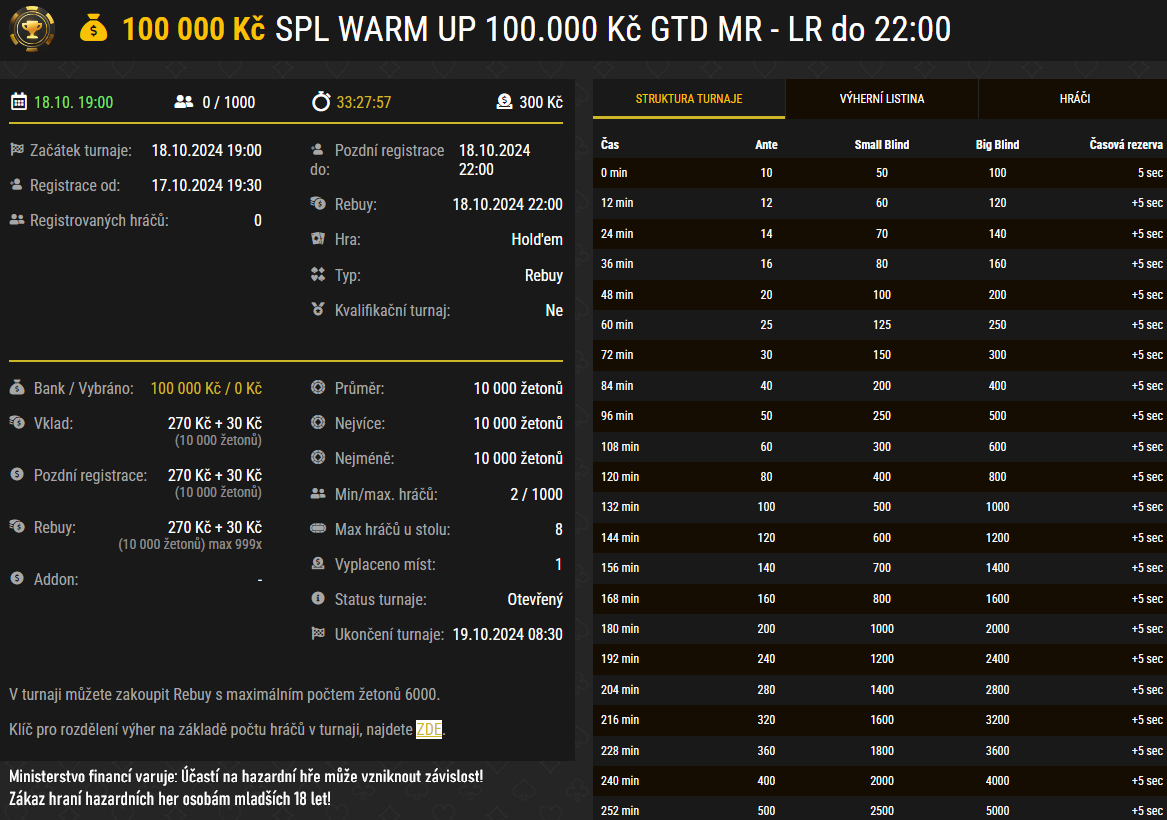Click the calendar start date icon
The width and height of the screenshot is (1167, 820).
point(18,101)
